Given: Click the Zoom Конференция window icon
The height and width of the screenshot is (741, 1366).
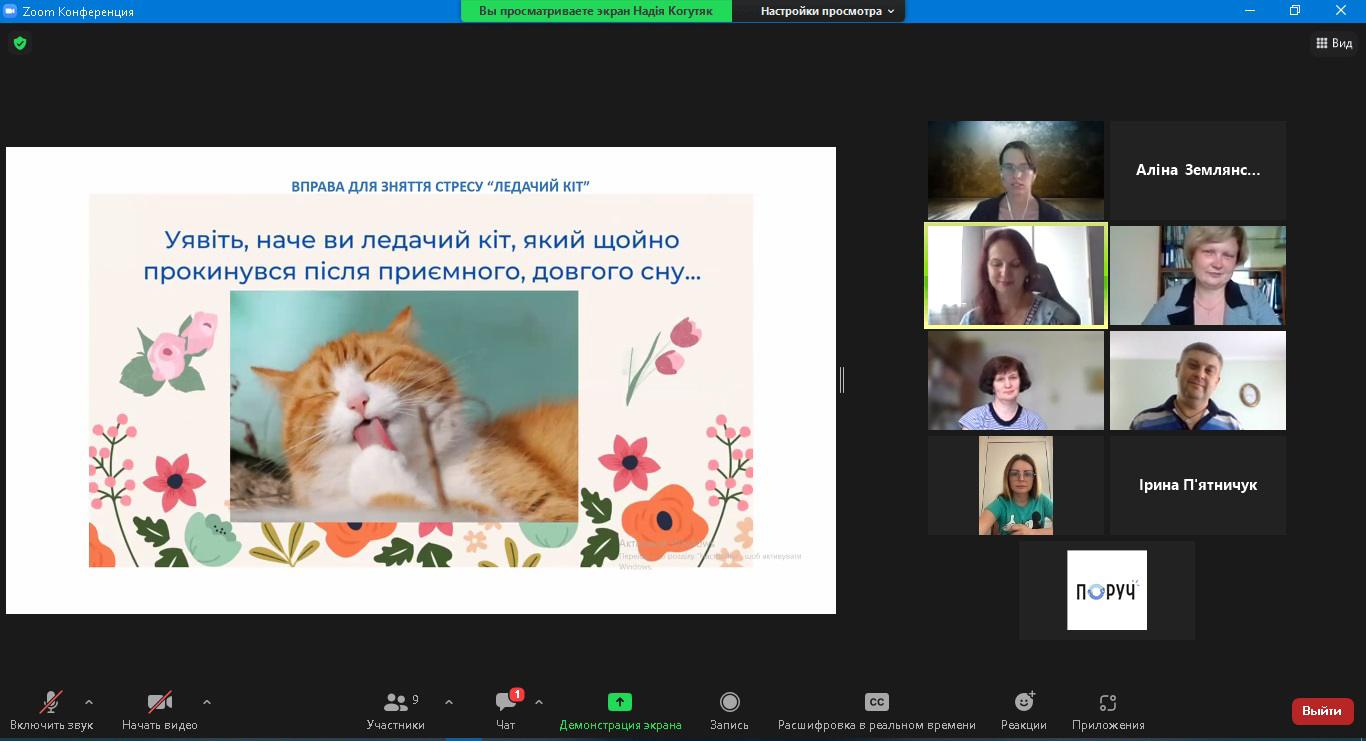Looking at the screenshot, I should coord(10,11).
